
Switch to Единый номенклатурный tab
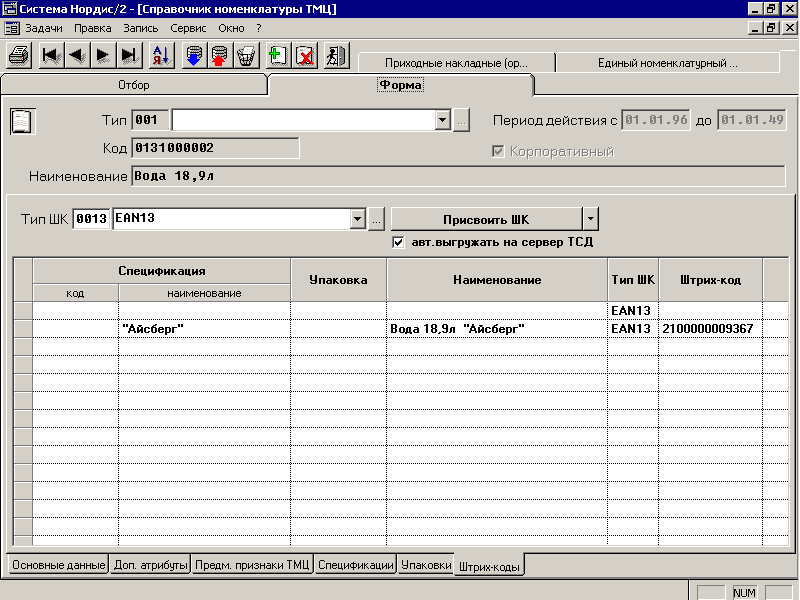point(667,63)
